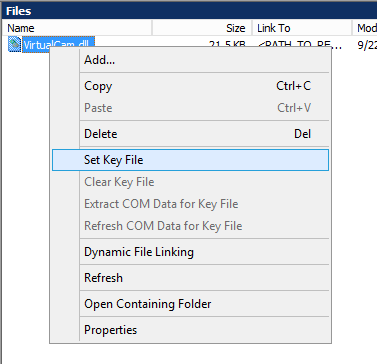
Task: Choose Refresh from the context menu
Action: pyautogui.click(x=190, y=278)
